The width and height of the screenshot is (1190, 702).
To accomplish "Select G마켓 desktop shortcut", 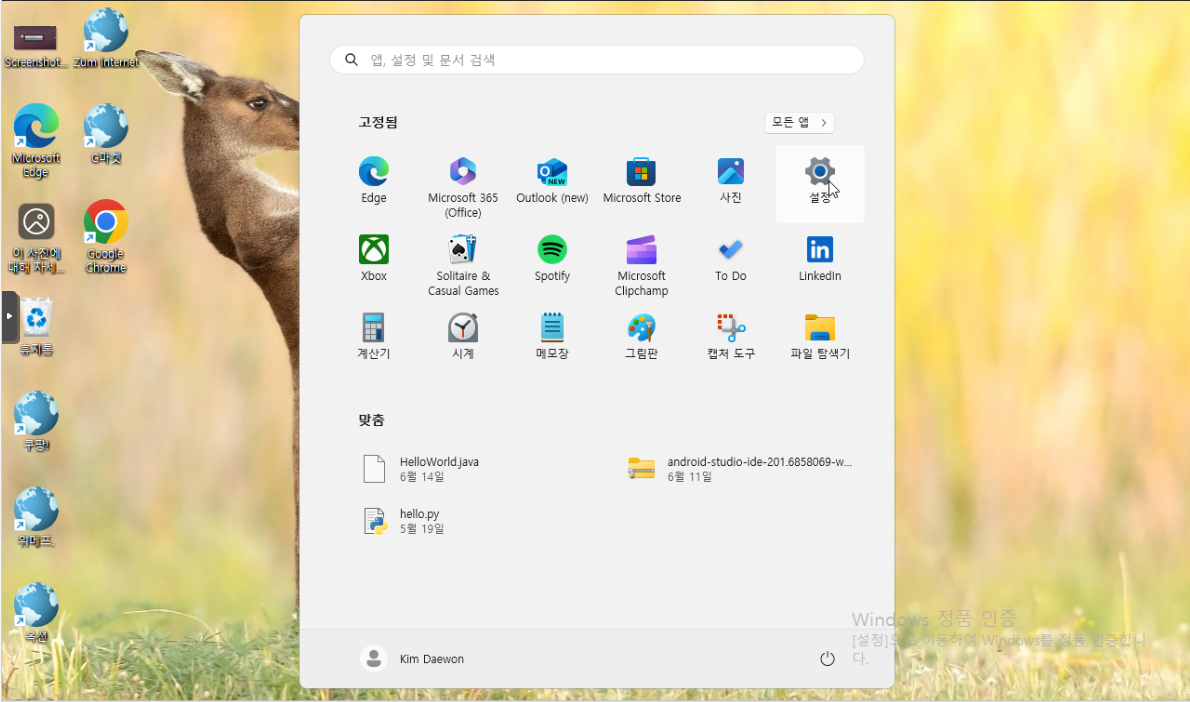I will pos(105,134).
